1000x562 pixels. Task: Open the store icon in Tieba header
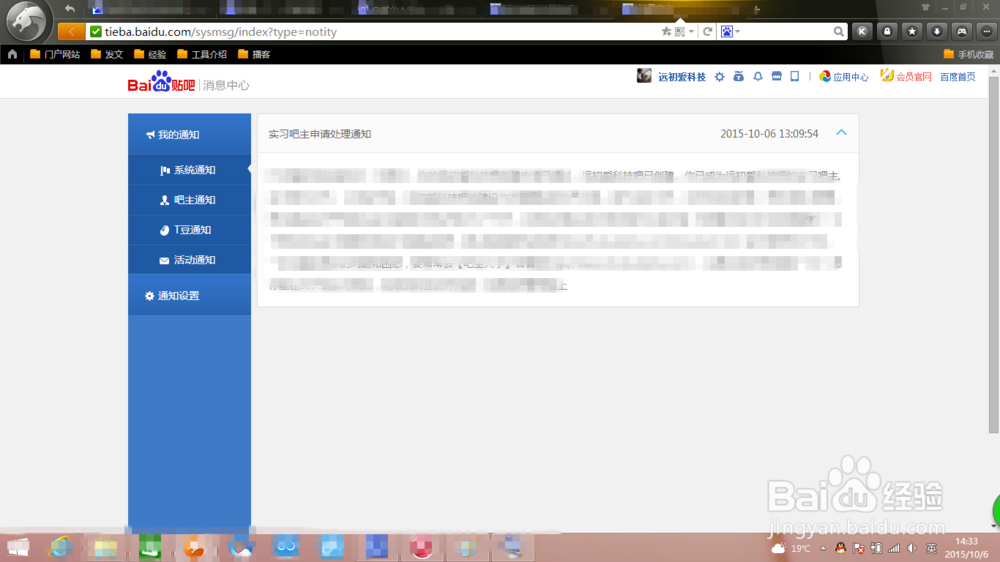776,77
